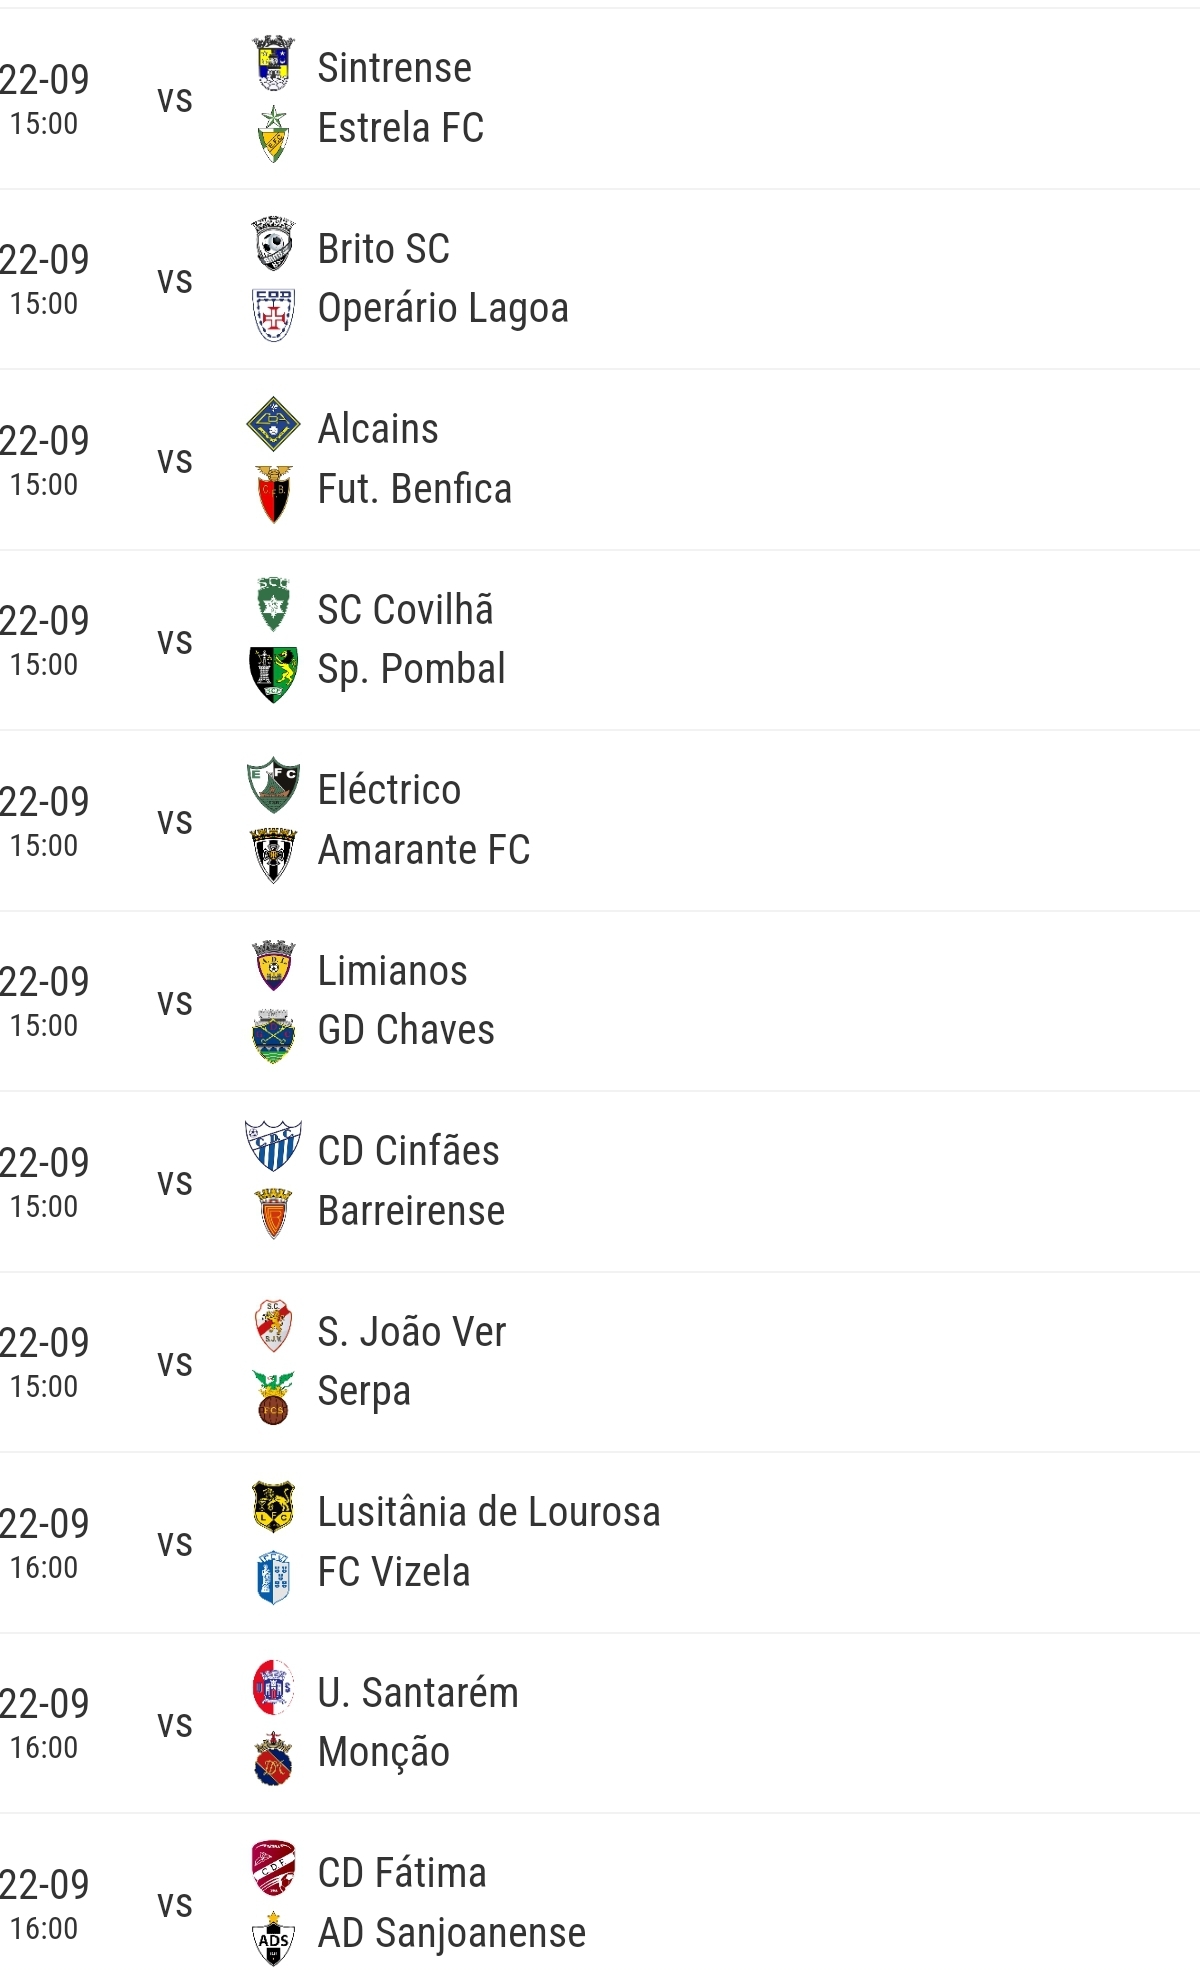Open the U. Santarém vs Monção match row
Screen dimensions: 1200x1970
click(600, 1723)
